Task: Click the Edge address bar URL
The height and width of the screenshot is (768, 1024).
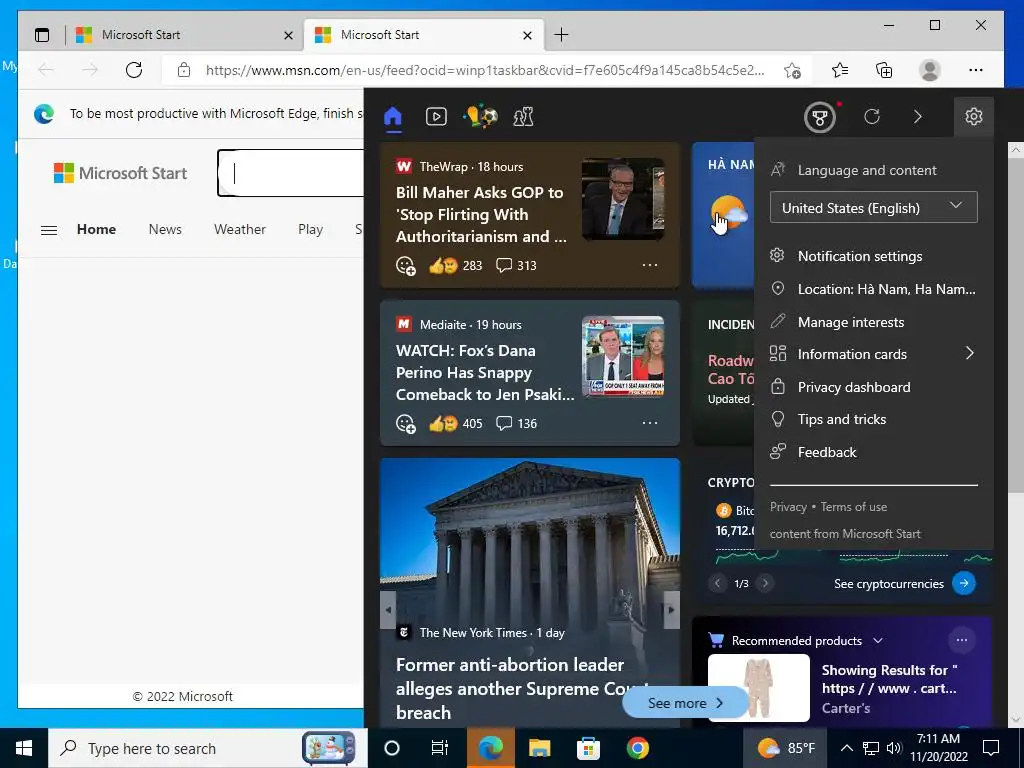Action: coord(485,70)
